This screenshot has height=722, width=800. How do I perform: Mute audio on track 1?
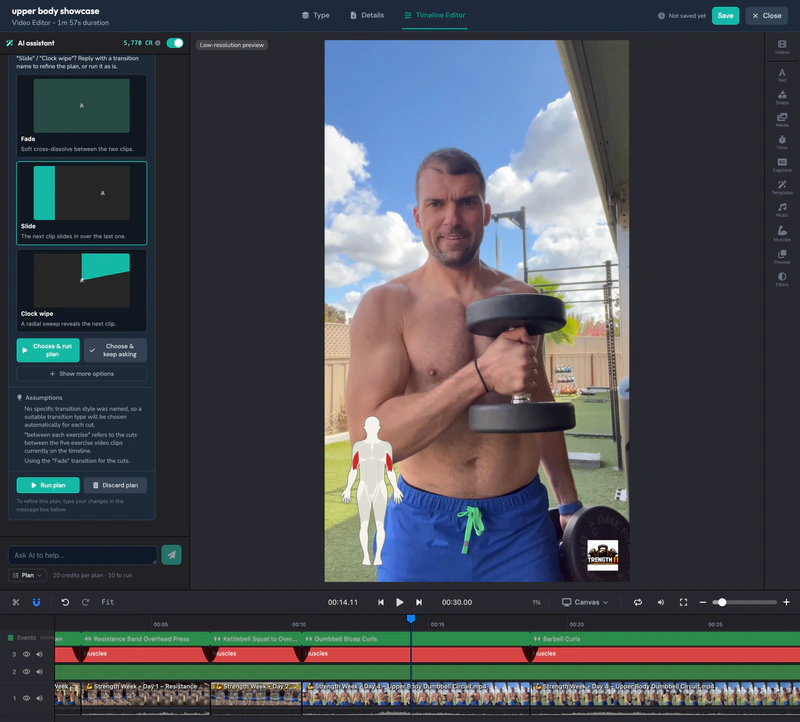[x=39, y=698]
